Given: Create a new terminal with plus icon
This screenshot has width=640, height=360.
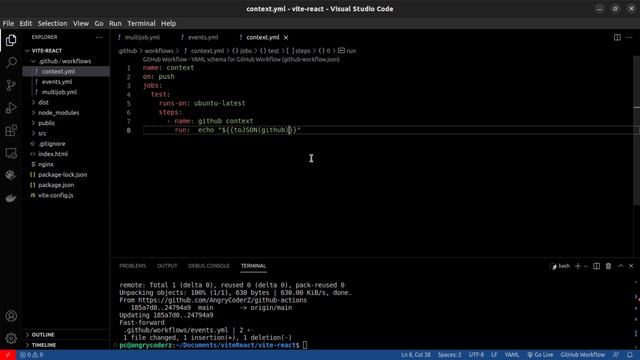Looking at the screenshot, I should (x=578, y=266).
